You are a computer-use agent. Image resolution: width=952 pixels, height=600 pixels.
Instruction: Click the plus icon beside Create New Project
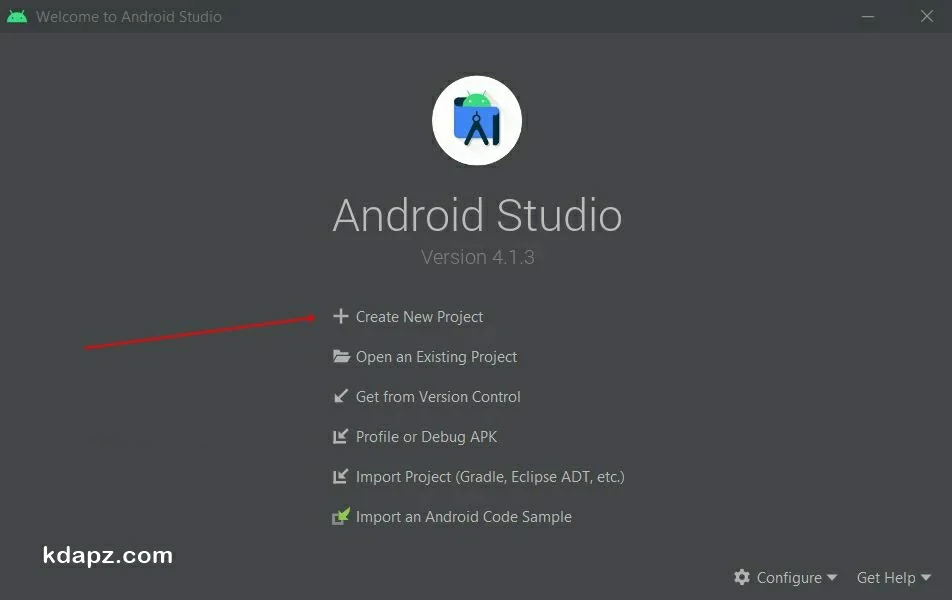340,317
